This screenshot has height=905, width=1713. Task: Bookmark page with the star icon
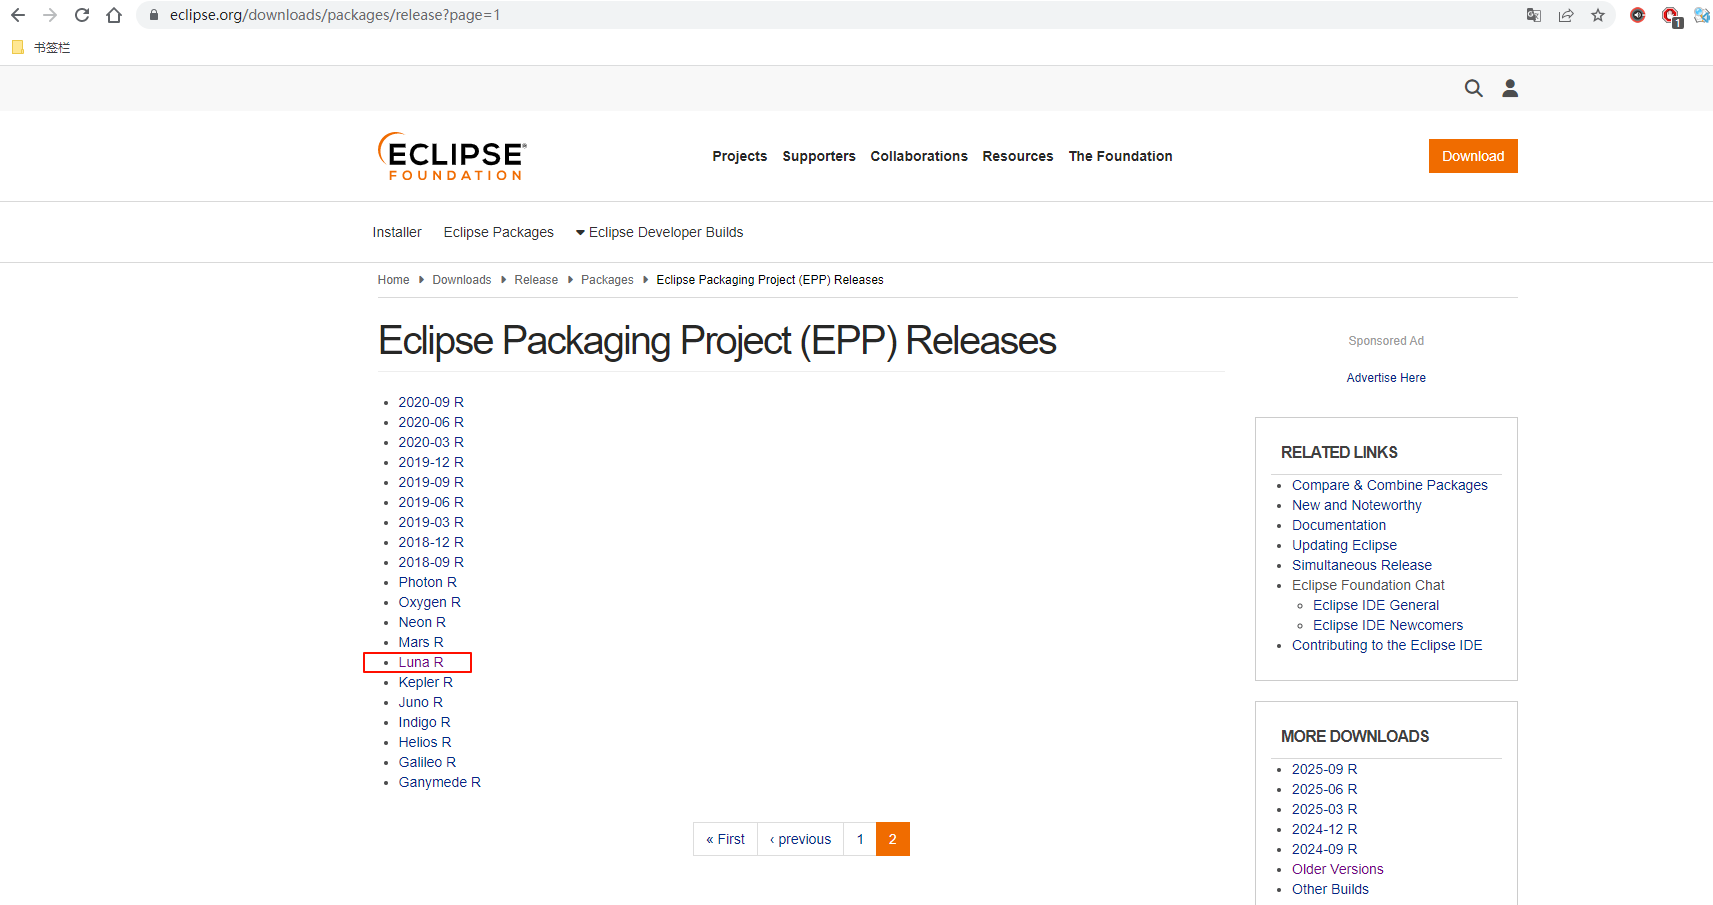click(1598, 15)
